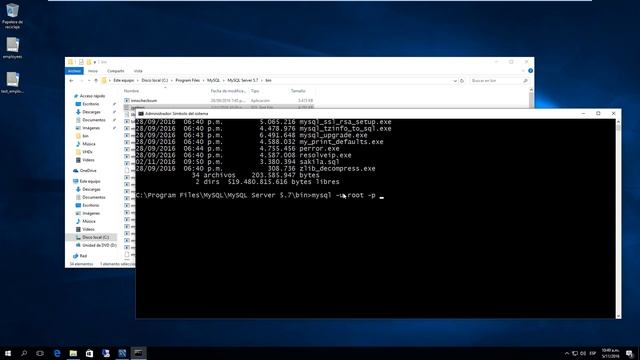Open the taskbar clock and date
Screen dimensions: 640x360
pyautogui.click(x=610, y=353)
